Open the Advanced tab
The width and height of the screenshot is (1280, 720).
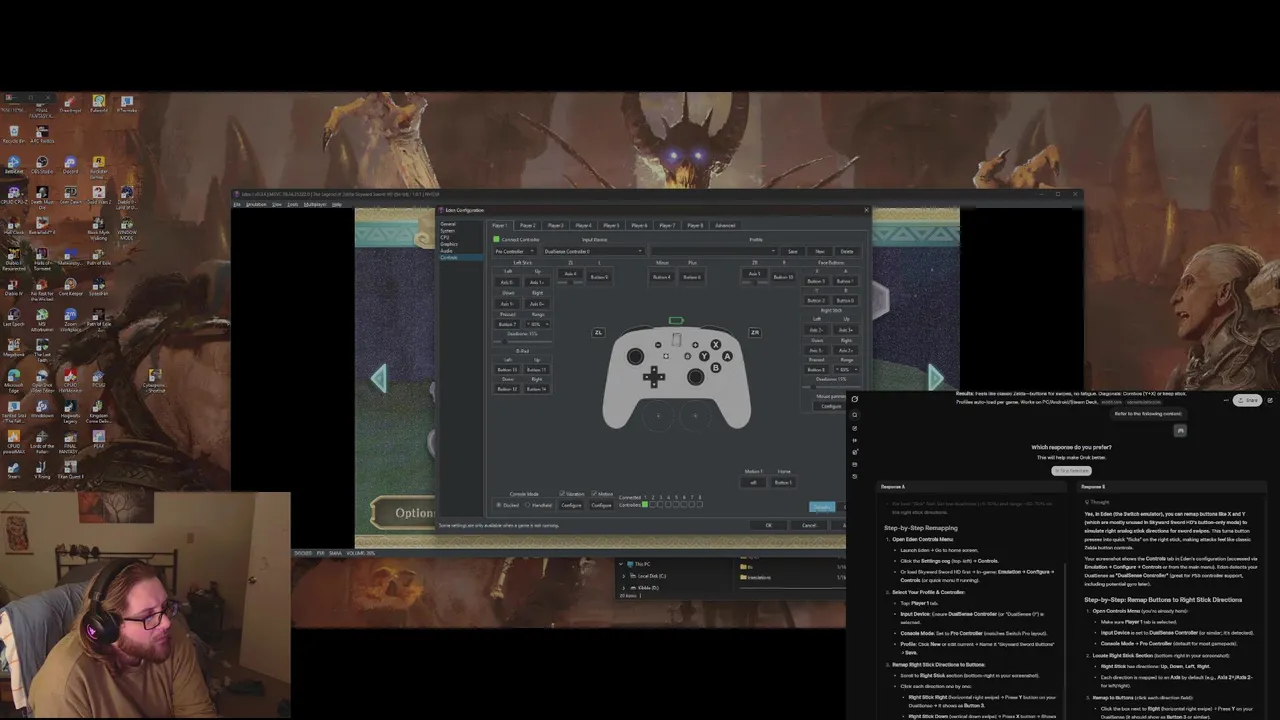725,225
